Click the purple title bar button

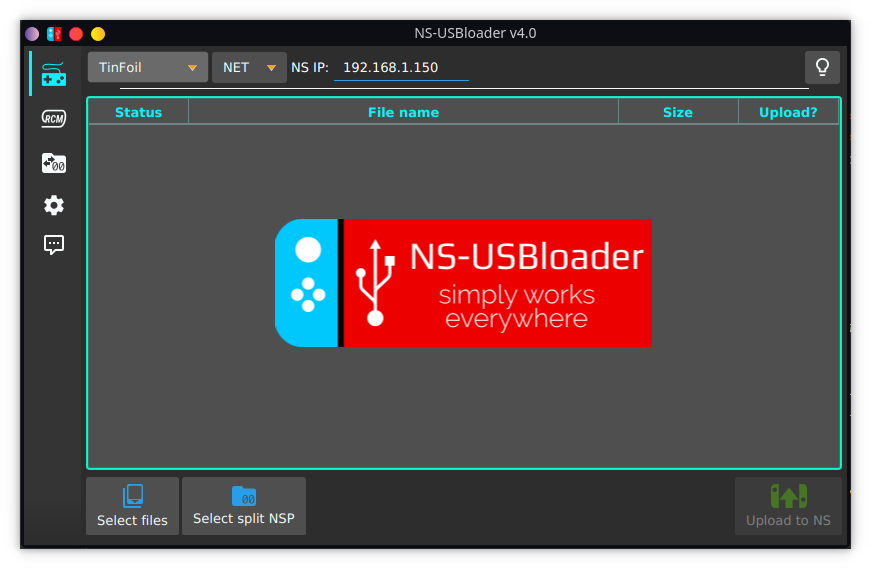(x=32, y=34)
